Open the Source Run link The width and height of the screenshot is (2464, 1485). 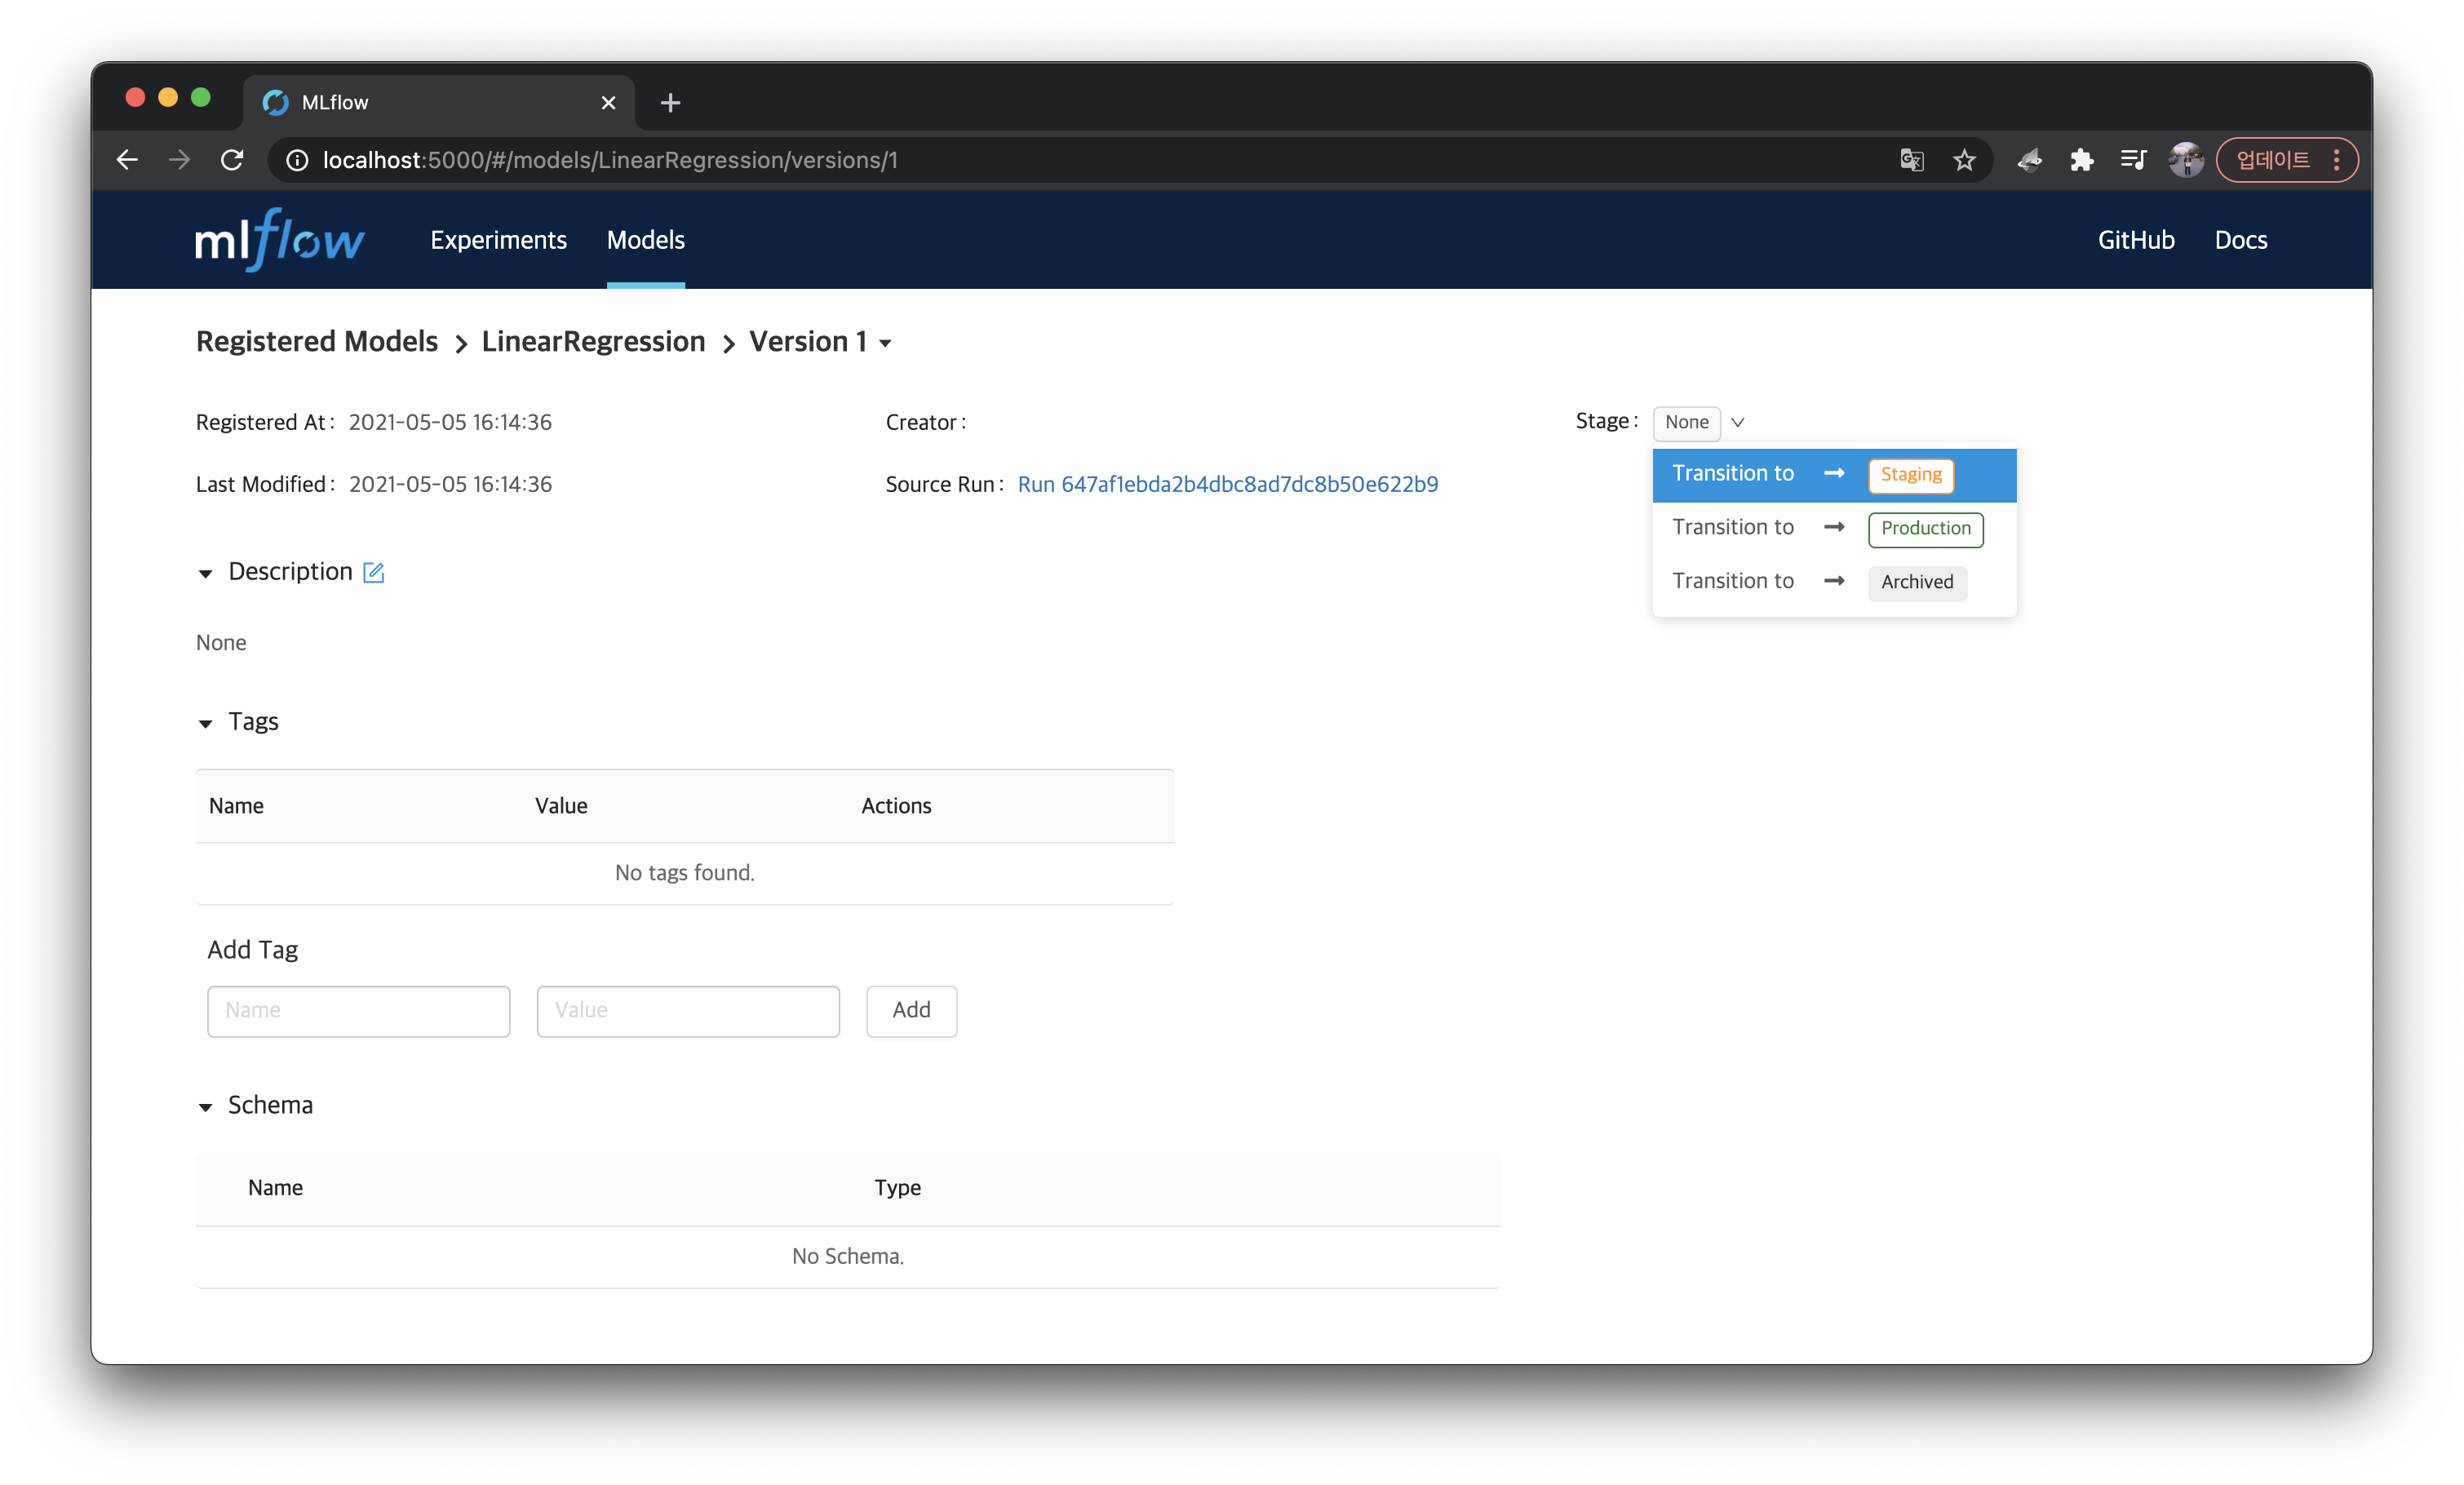(x=1227, y=484)
